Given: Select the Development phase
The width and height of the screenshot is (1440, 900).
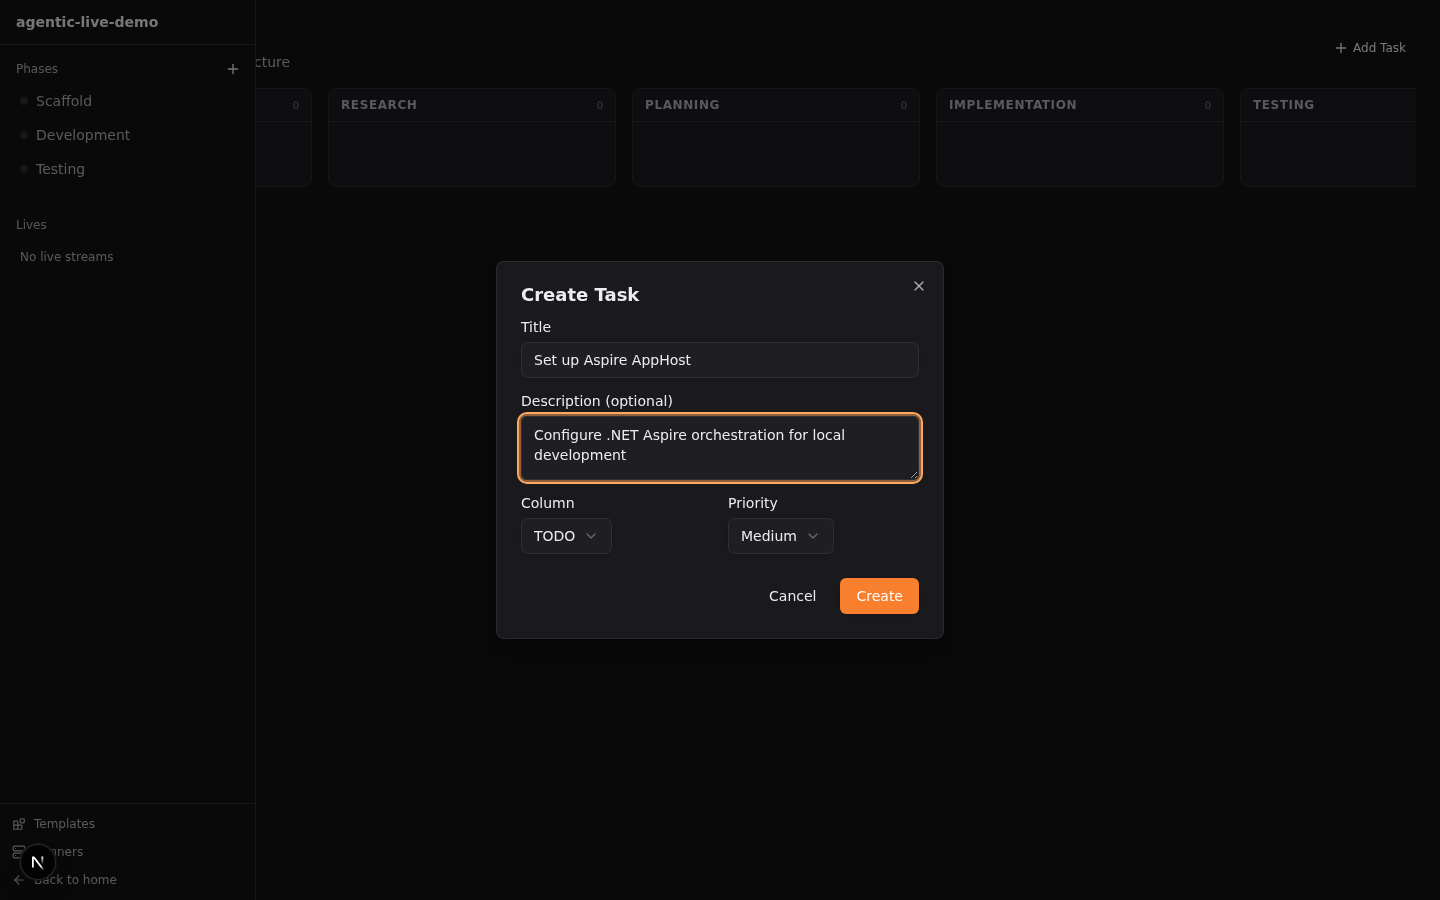Looking at the screenshot, I should 83,135.
